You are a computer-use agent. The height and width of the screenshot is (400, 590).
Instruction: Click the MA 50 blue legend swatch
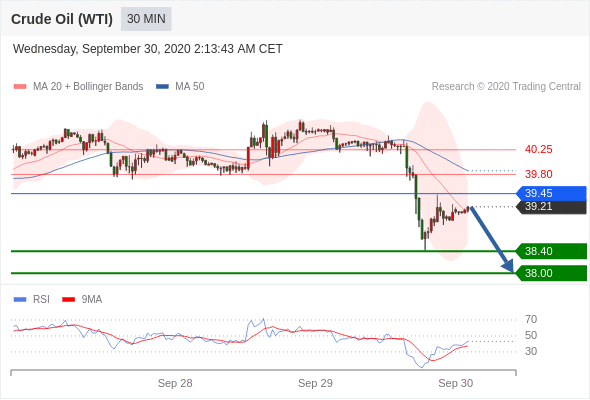(x=162, y=87)
